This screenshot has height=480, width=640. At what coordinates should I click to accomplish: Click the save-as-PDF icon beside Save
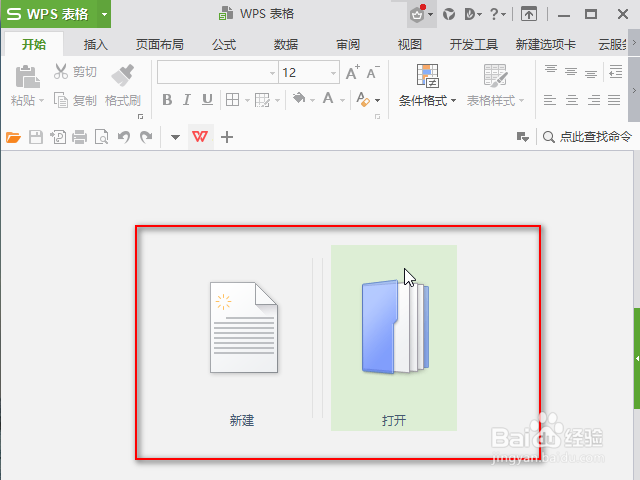tap(58, 137)
